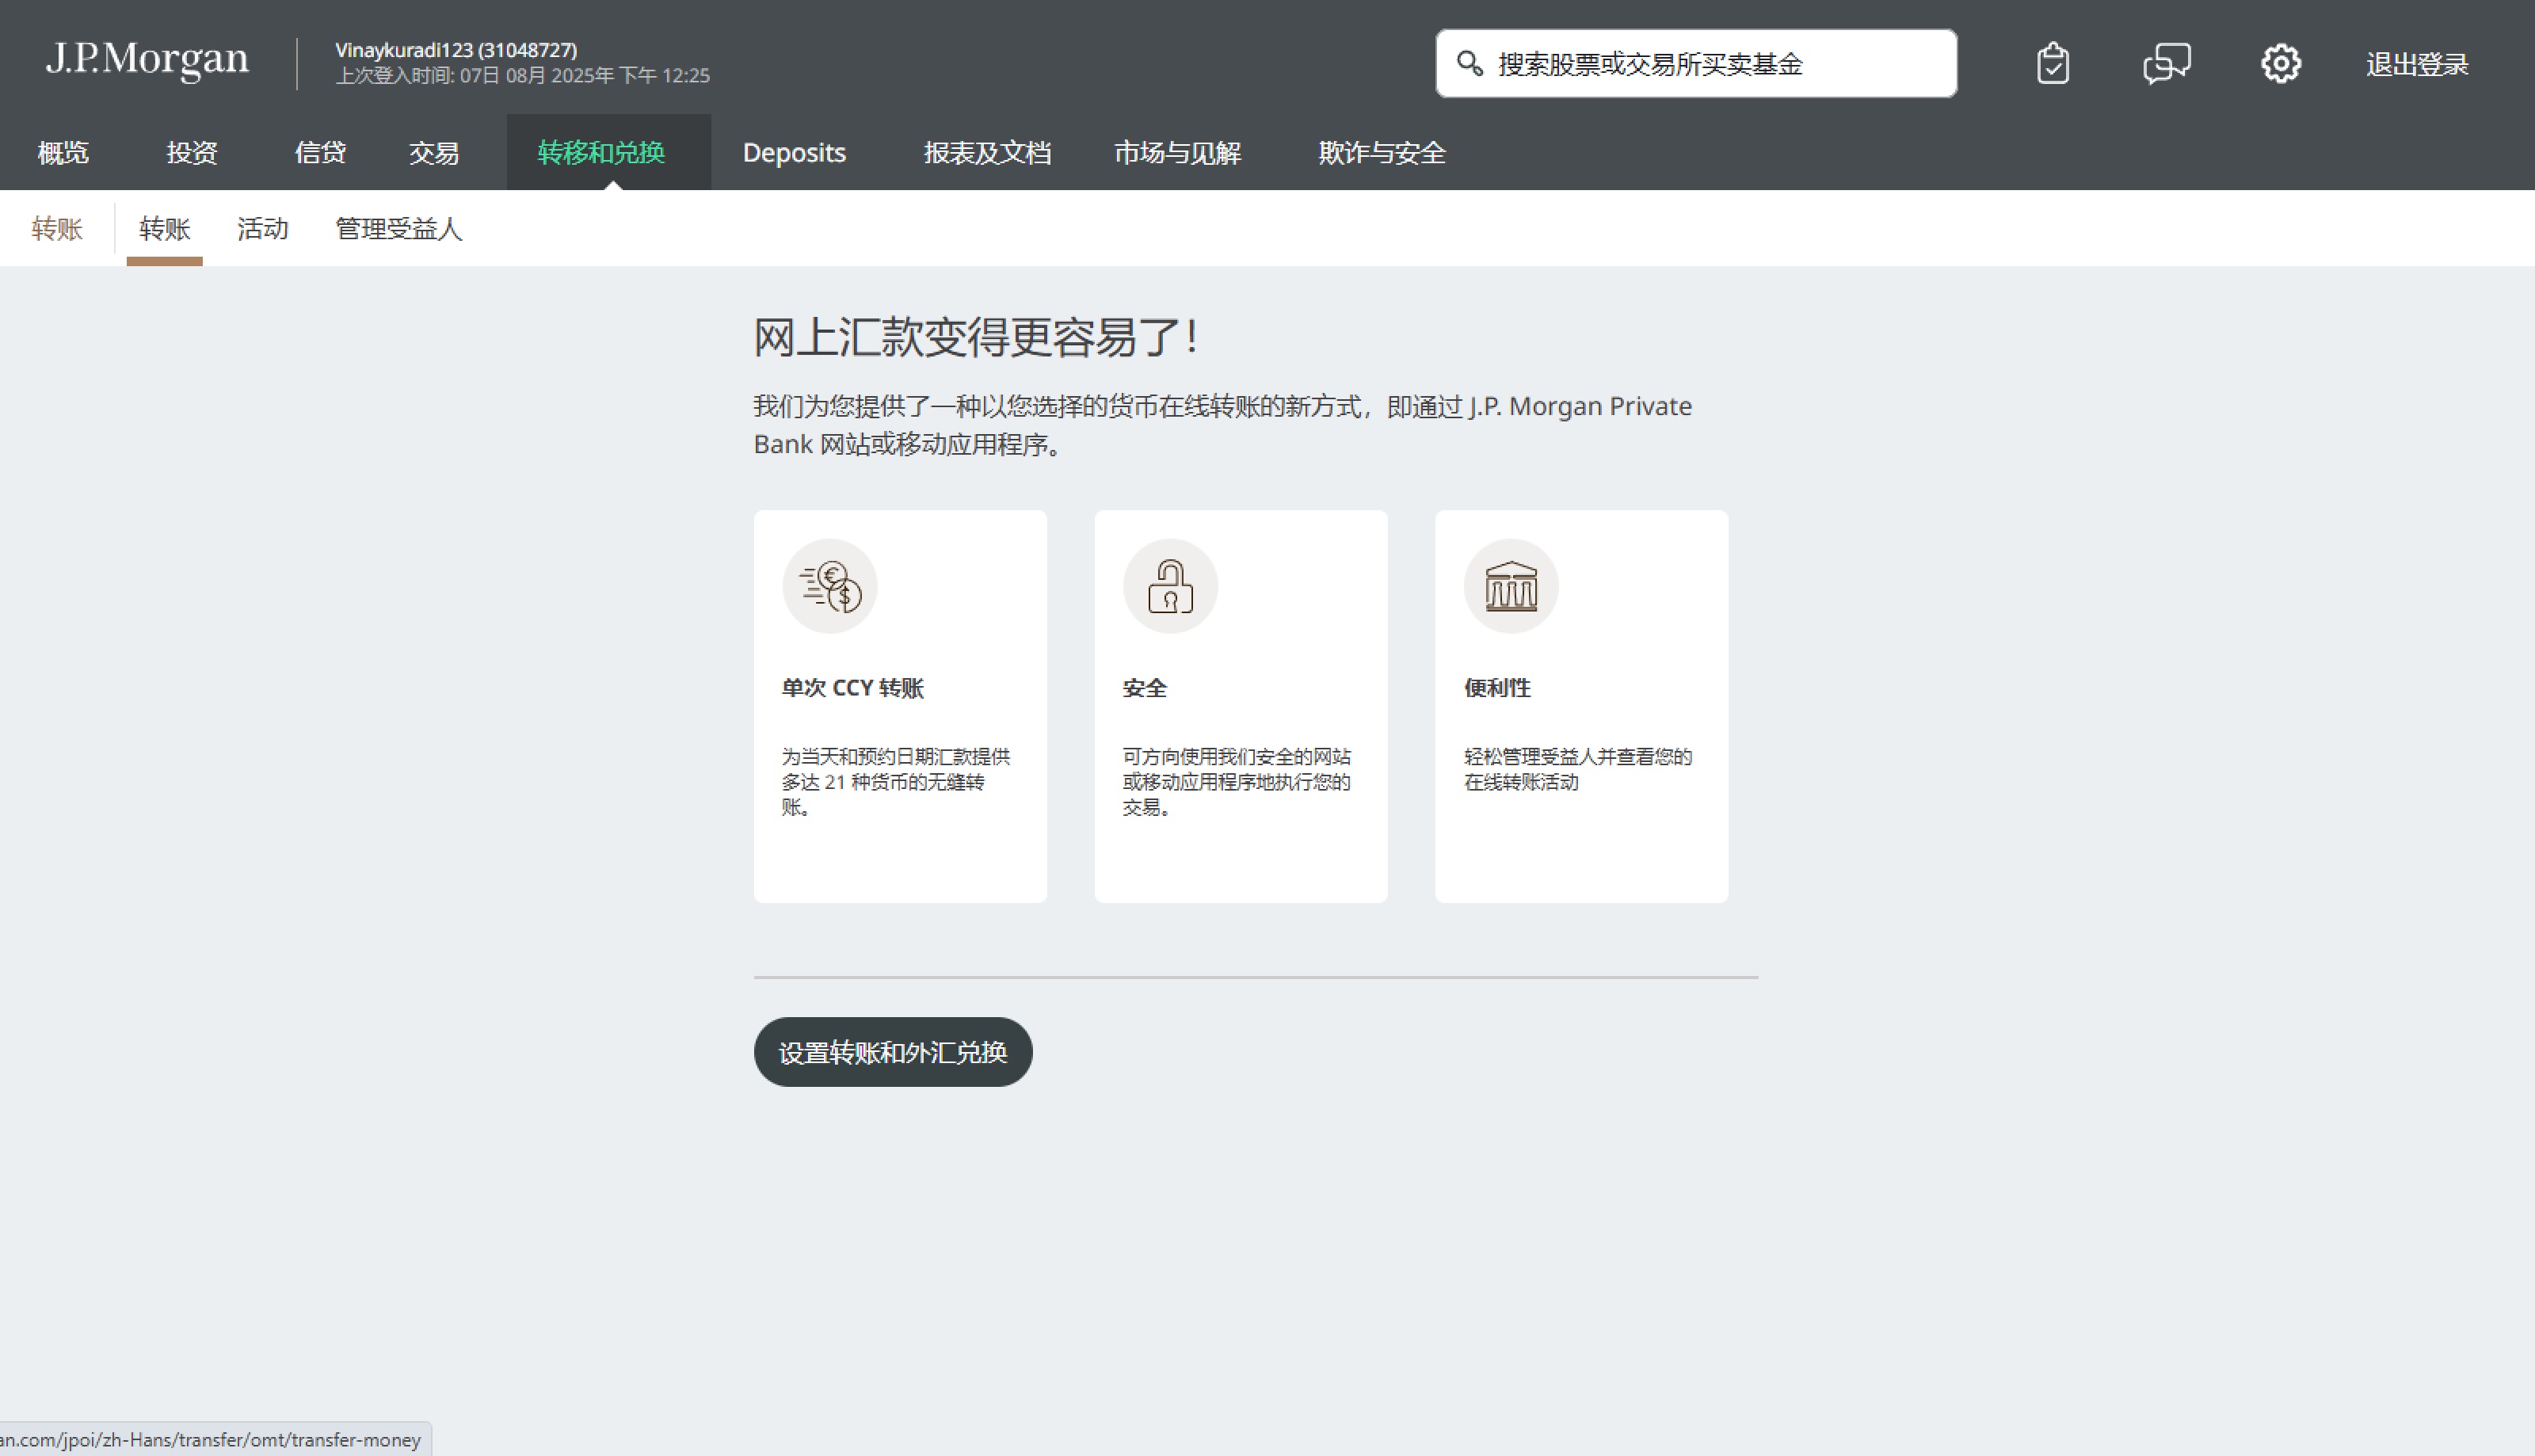This screenshot has width=2535, height=1456.
Task: Click the Vinaykuradi123 (31048727) account name
Action: point(456,50)
